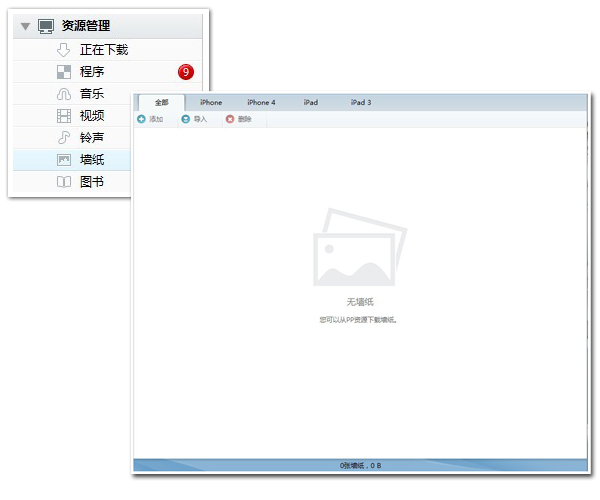This screenshot has height=500, width=600.
Task: Click the status bar text 0张墙纸, 0 B
Action: (x=360, y=466)
